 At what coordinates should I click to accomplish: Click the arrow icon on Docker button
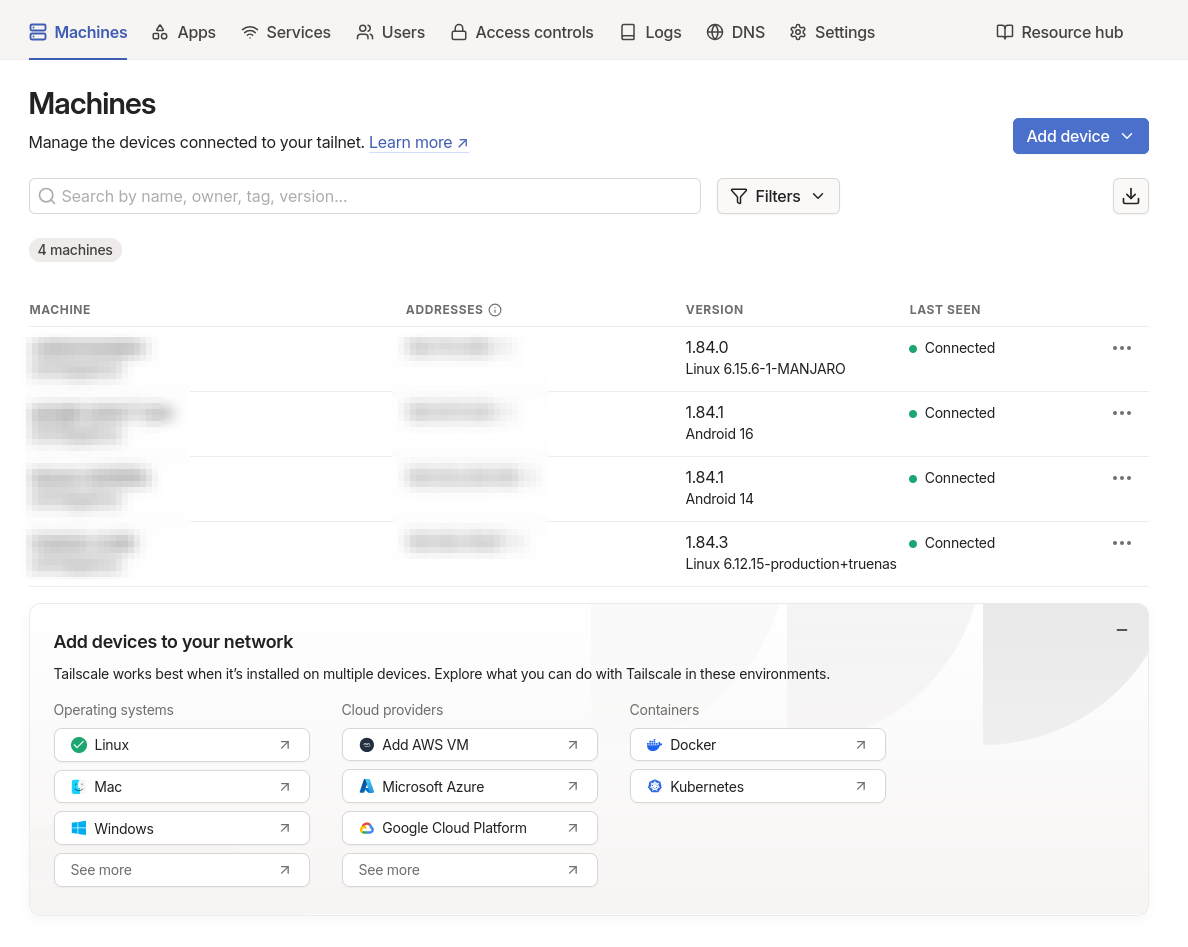coord(861,745)
